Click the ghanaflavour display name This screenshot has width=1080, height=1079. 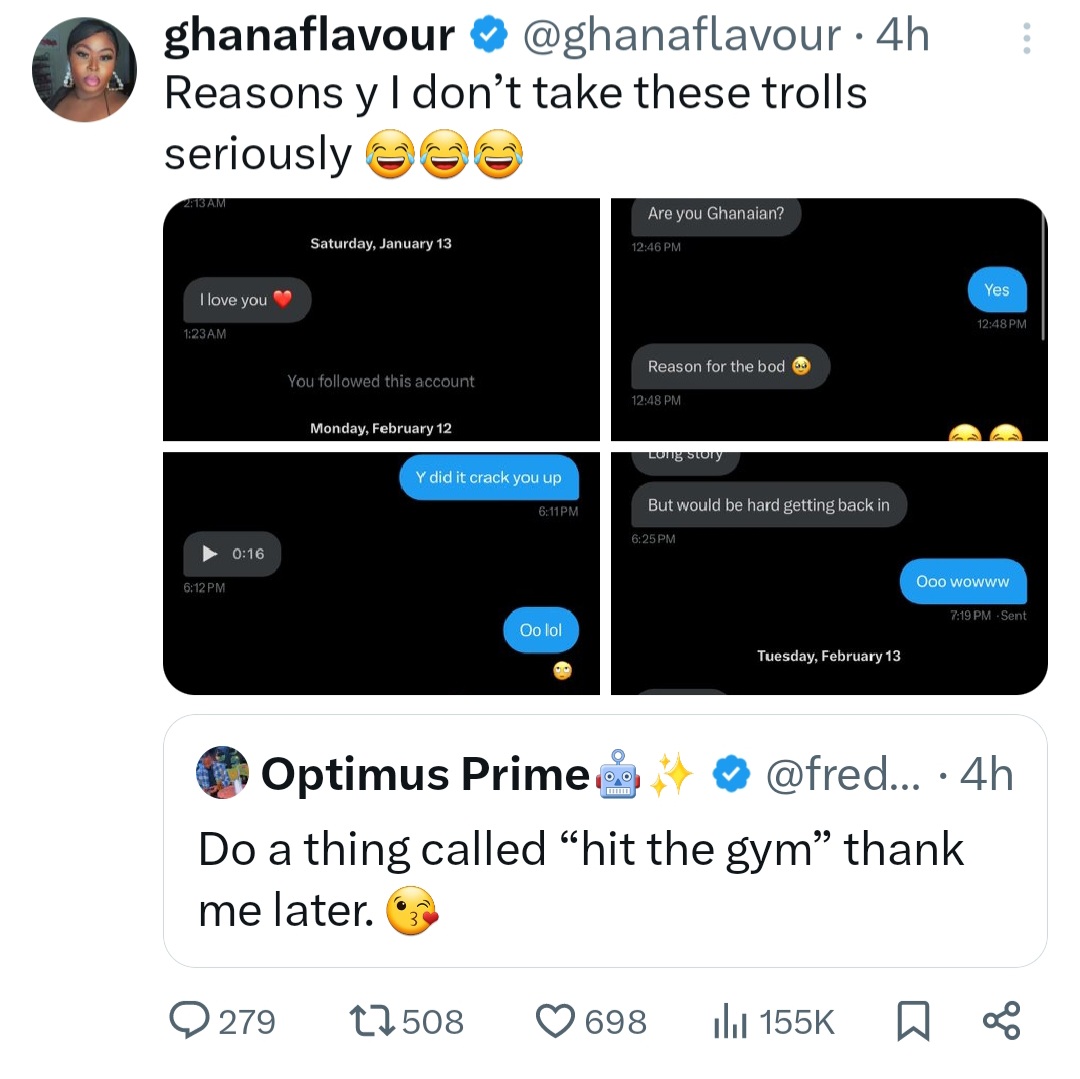click(x=309, y=36)
